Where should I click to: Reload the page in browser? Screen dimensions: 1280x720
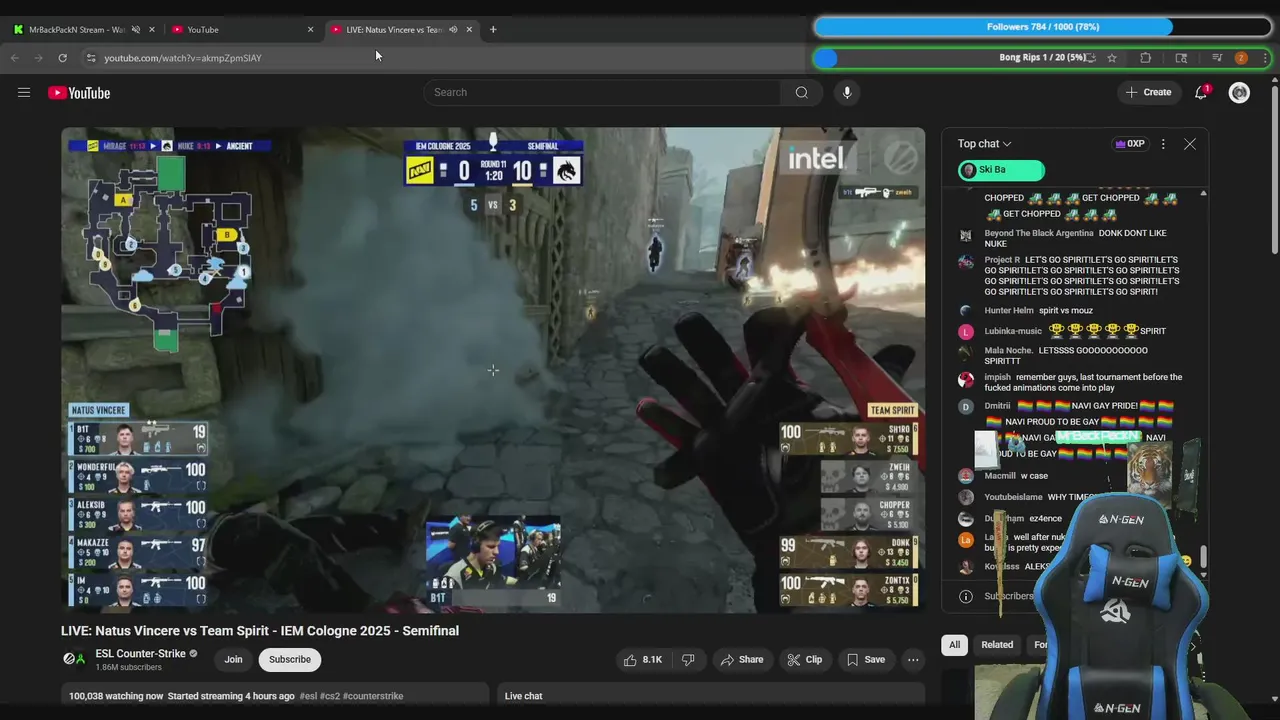62,58
